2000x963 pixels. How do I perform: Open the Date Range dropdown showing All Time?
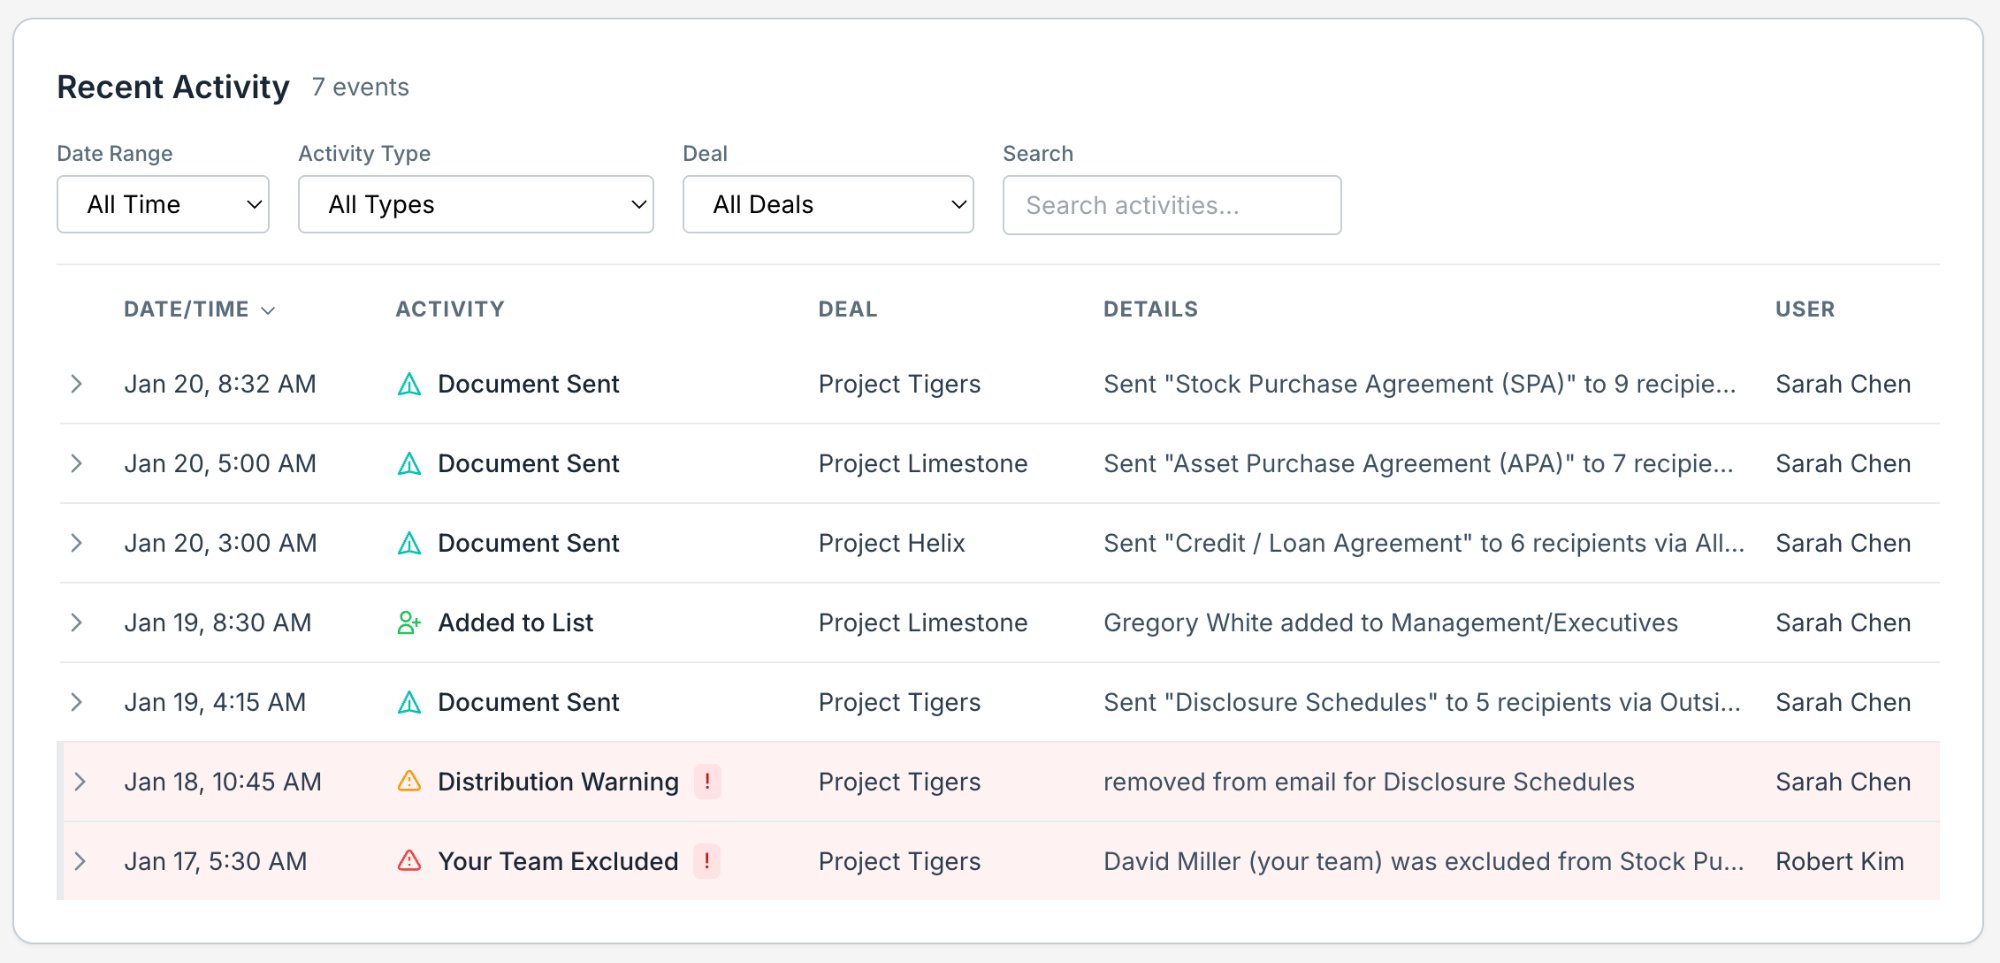point(163,204)
